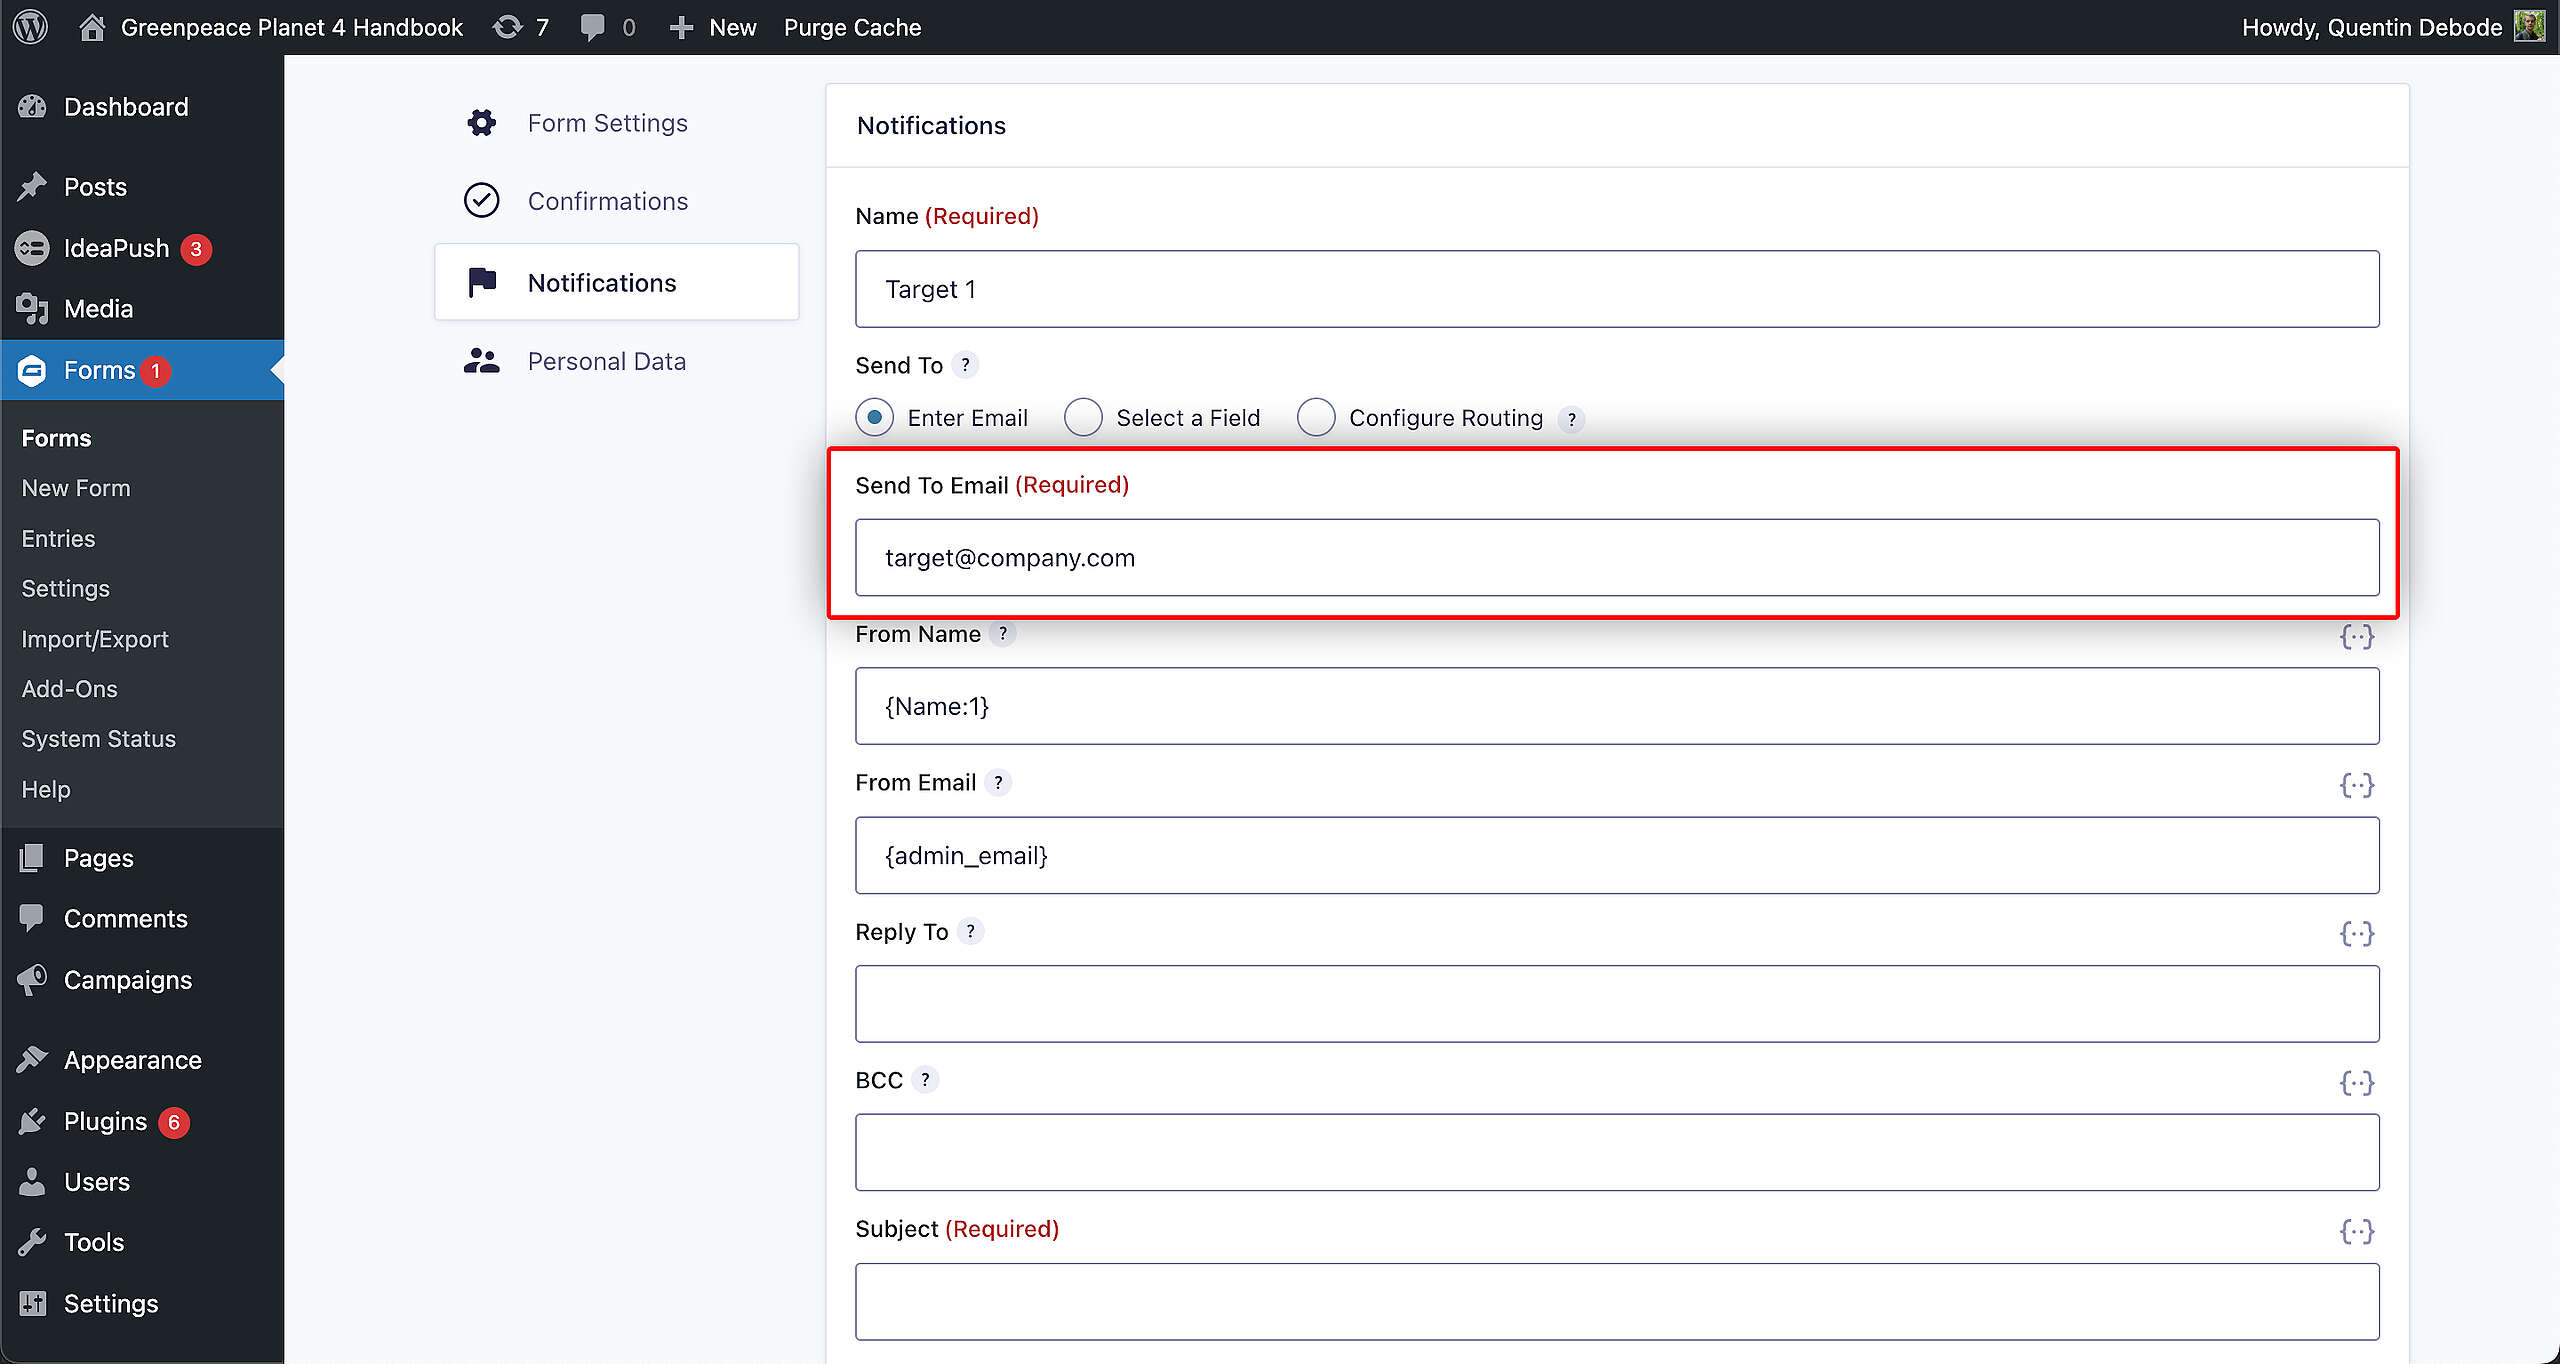This screenshot has width=2560, height=1364.
Task: Show the Reply To help tooltip
Action: [x=970, y=932]
